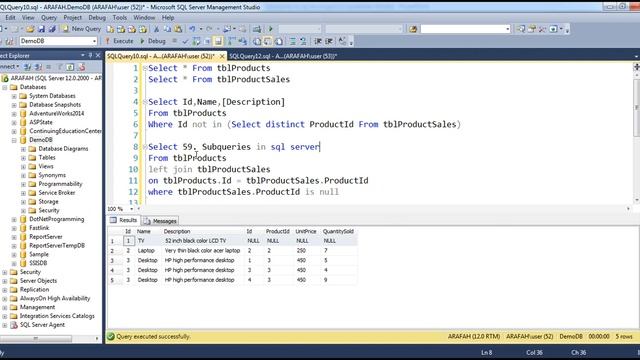Expand the Security node under ARAFAH server

pyautogui.click(x=4, y=272)
